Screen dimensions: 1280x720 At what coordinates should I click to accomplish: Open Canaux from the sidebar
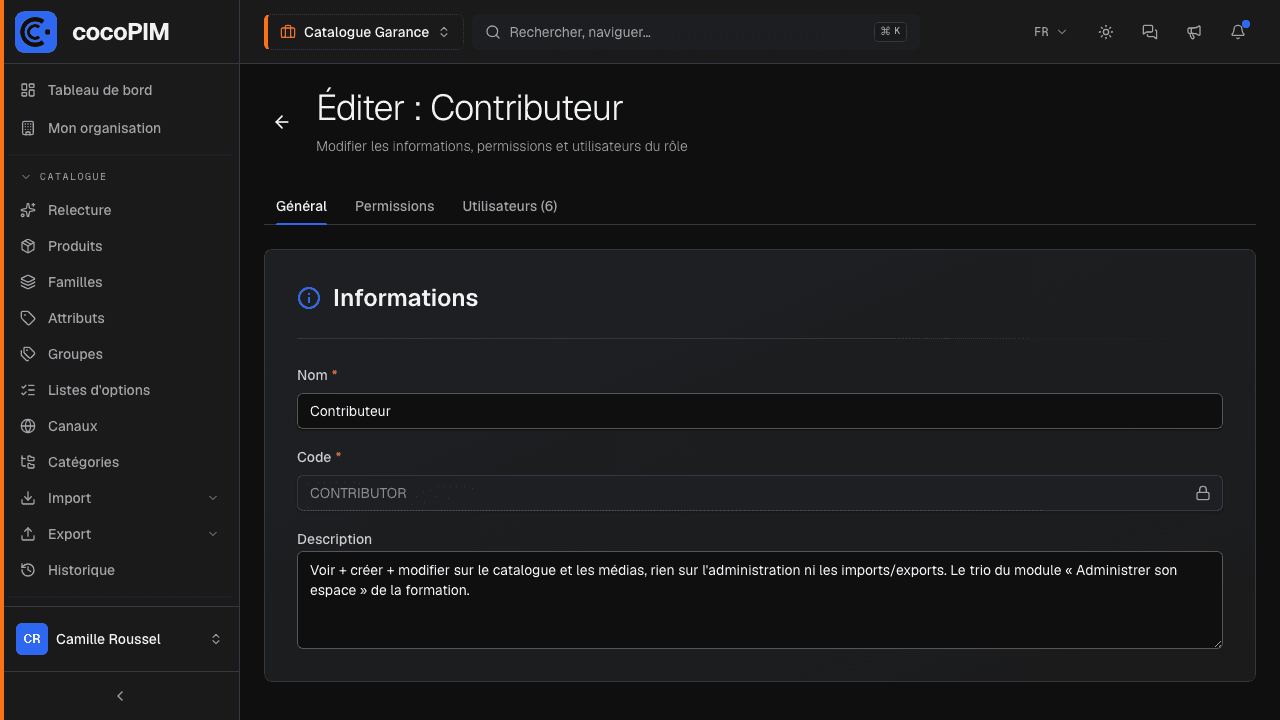(x=120, y=426)
